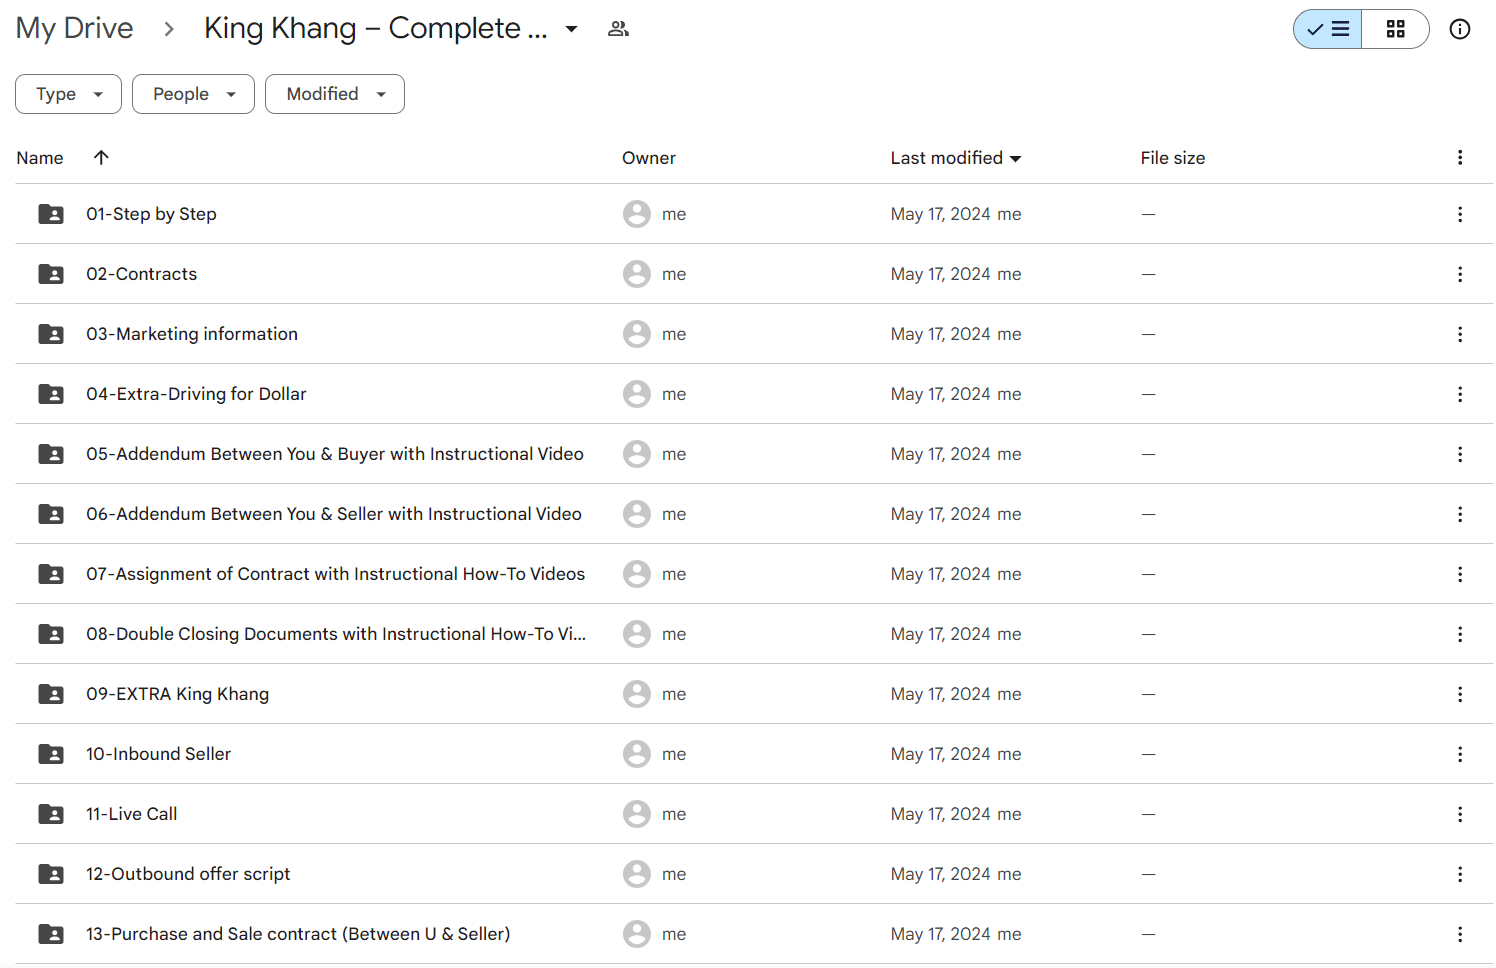Select the 11-Live Call folder icon
This screenshot has height=968, width=1496.
tap(51, 814)
